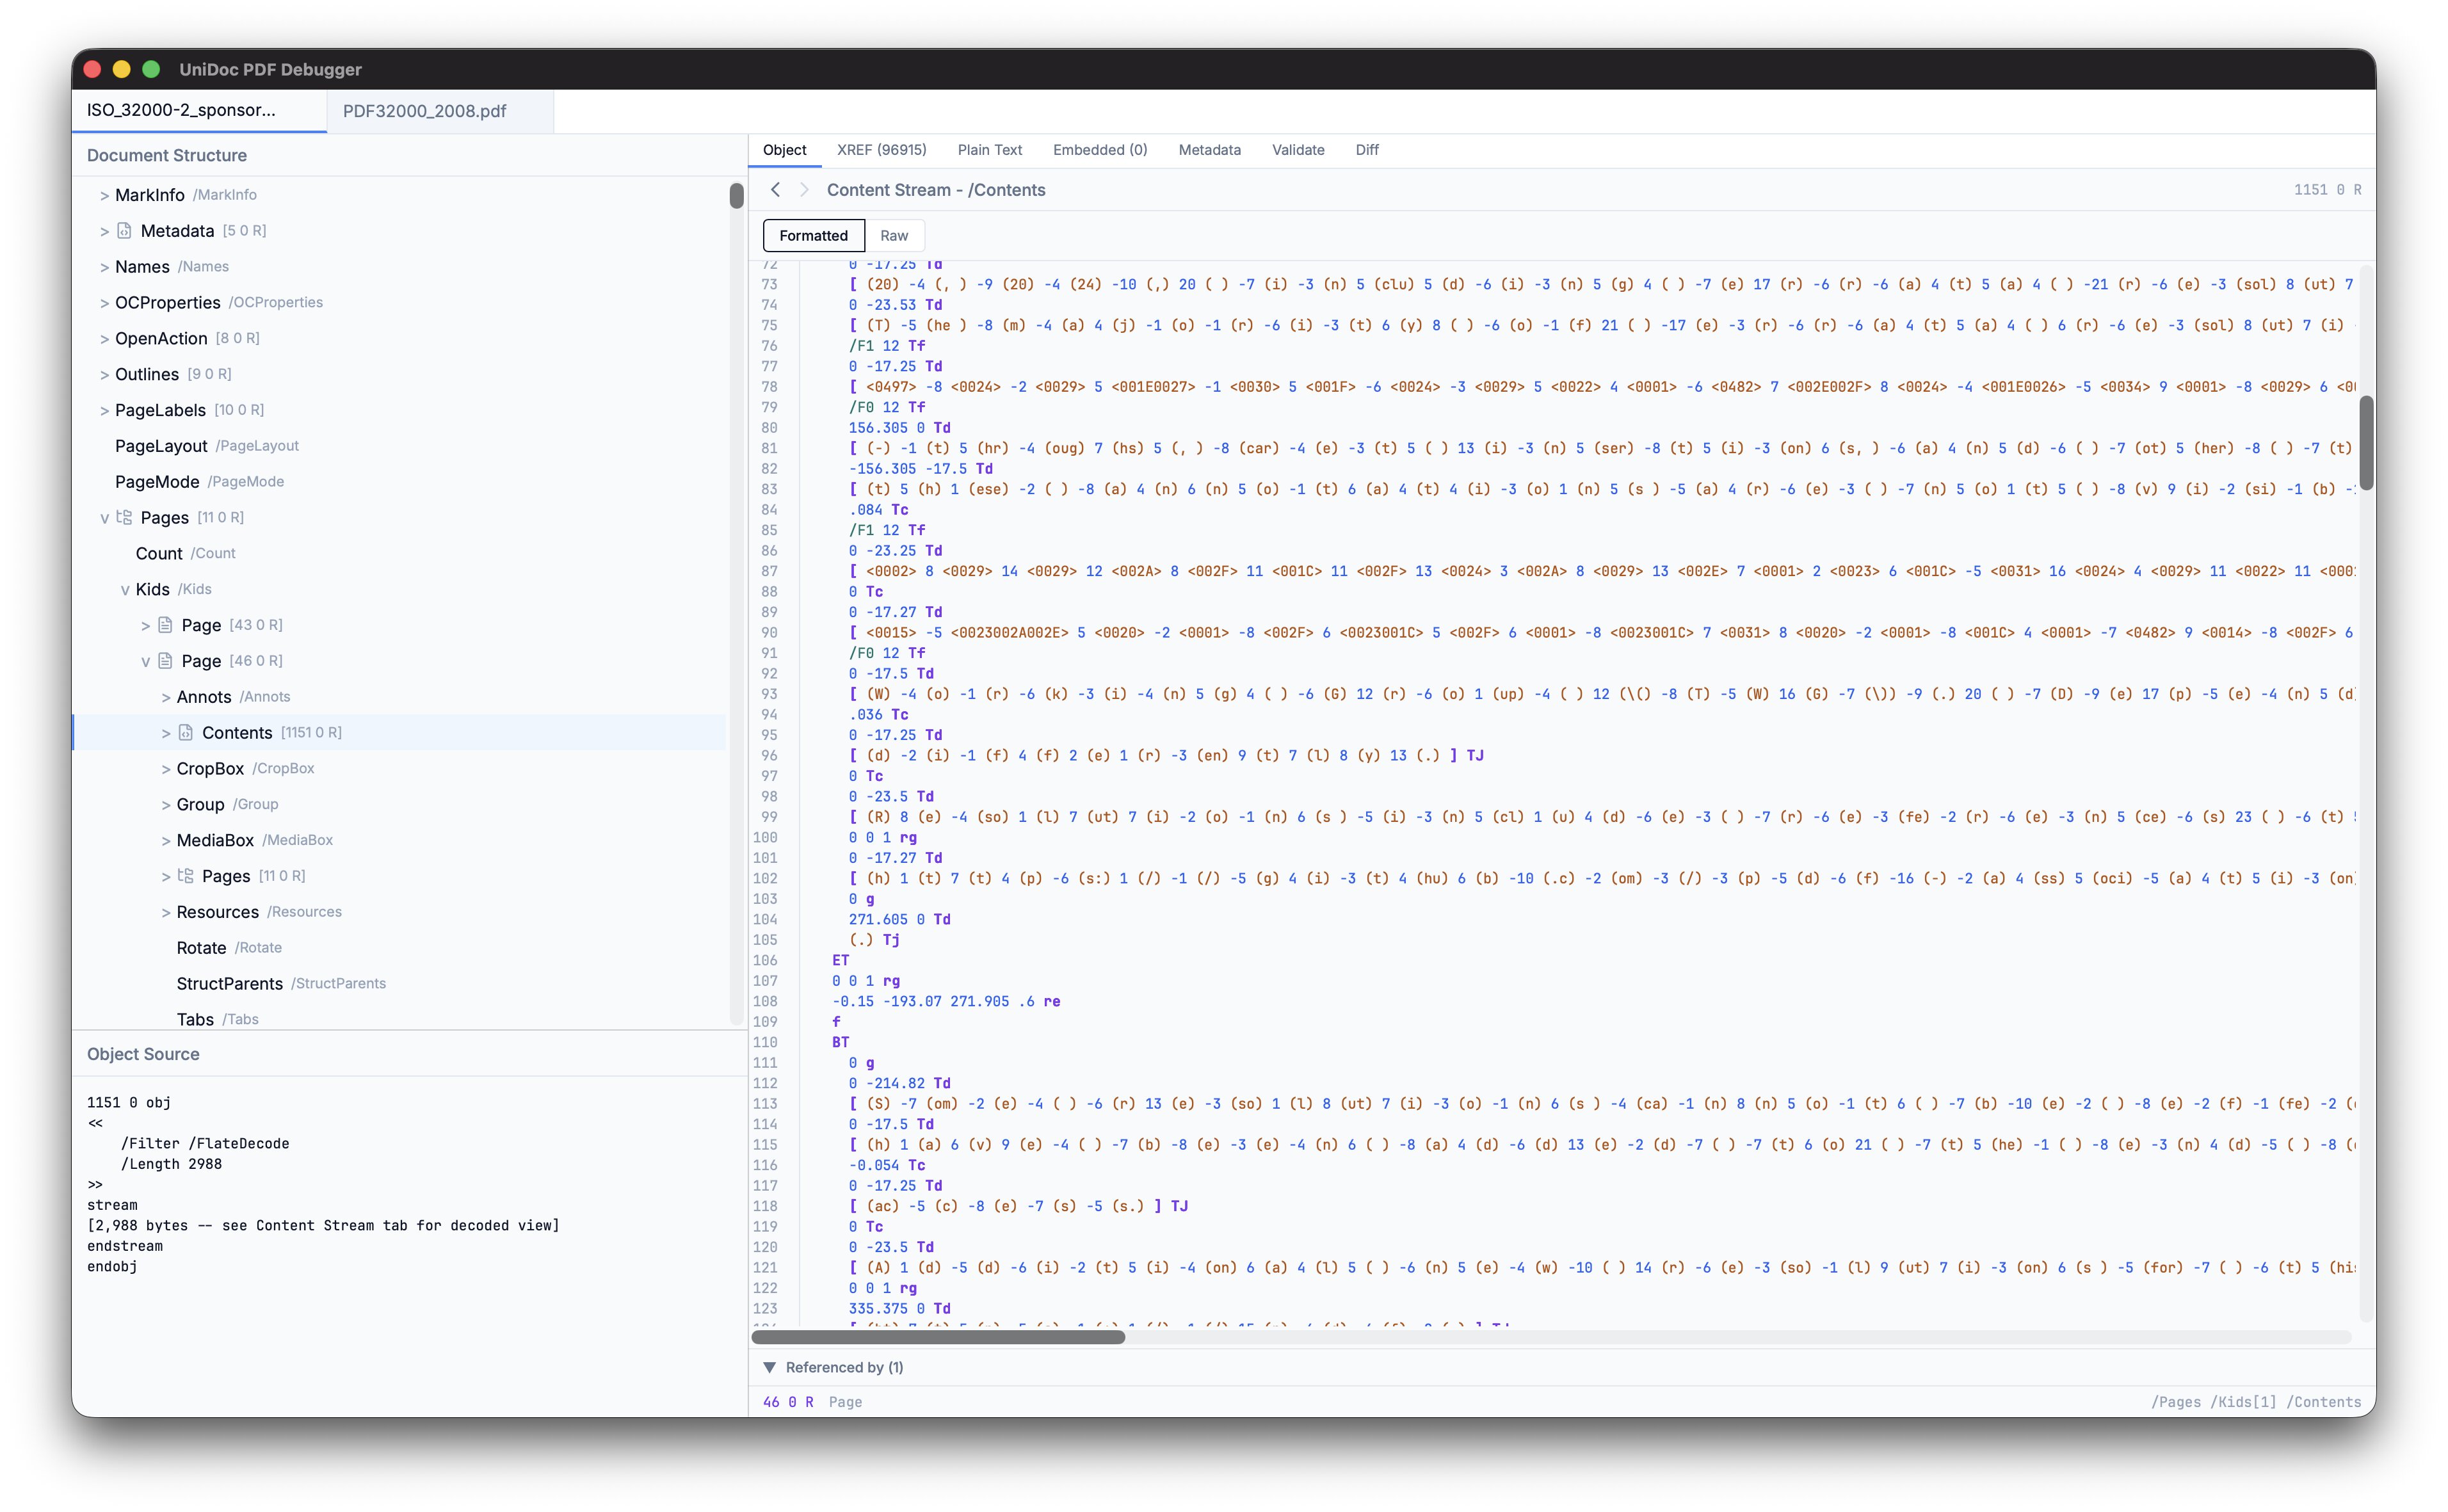
Task: Open the Validate tab
Action: coord(1298,150)
